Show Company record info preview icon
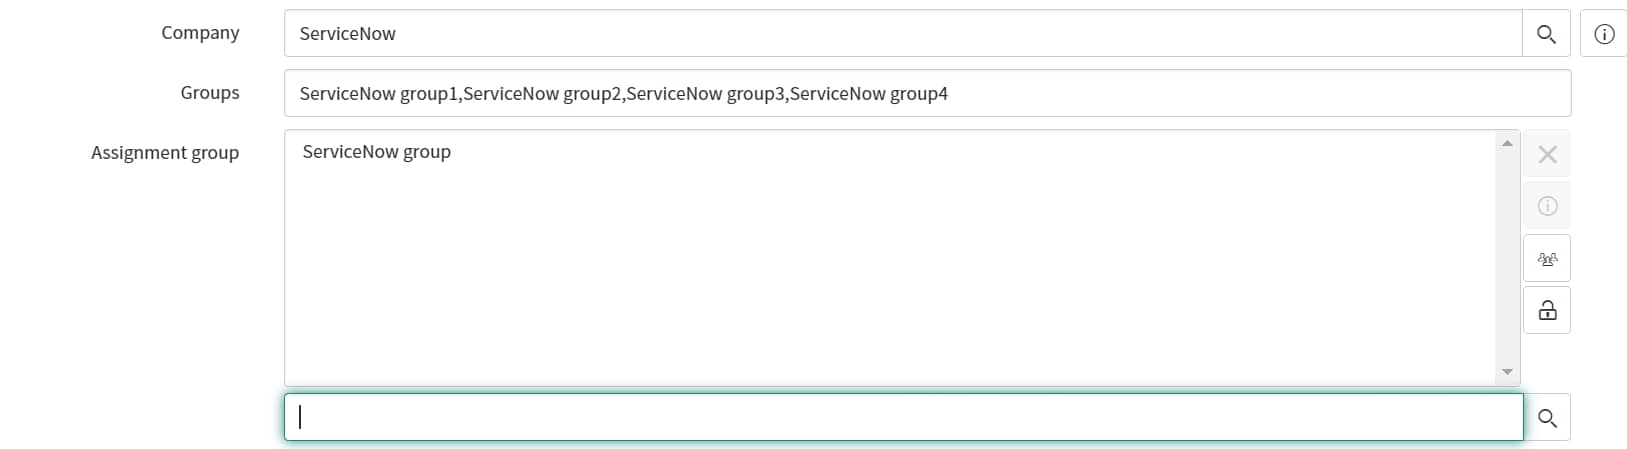Screen dimensions: 1627x449 click(x=1604, y=34)
